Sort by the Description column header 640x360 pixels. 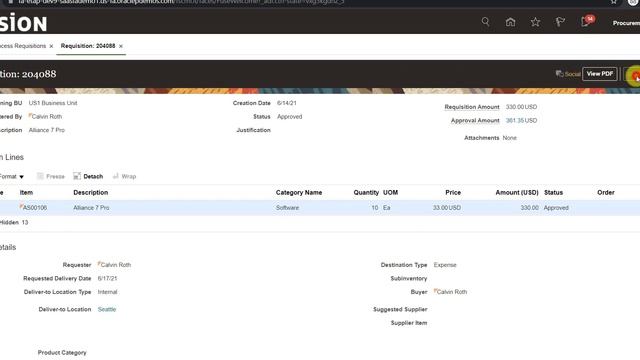[x=91, y=192]
